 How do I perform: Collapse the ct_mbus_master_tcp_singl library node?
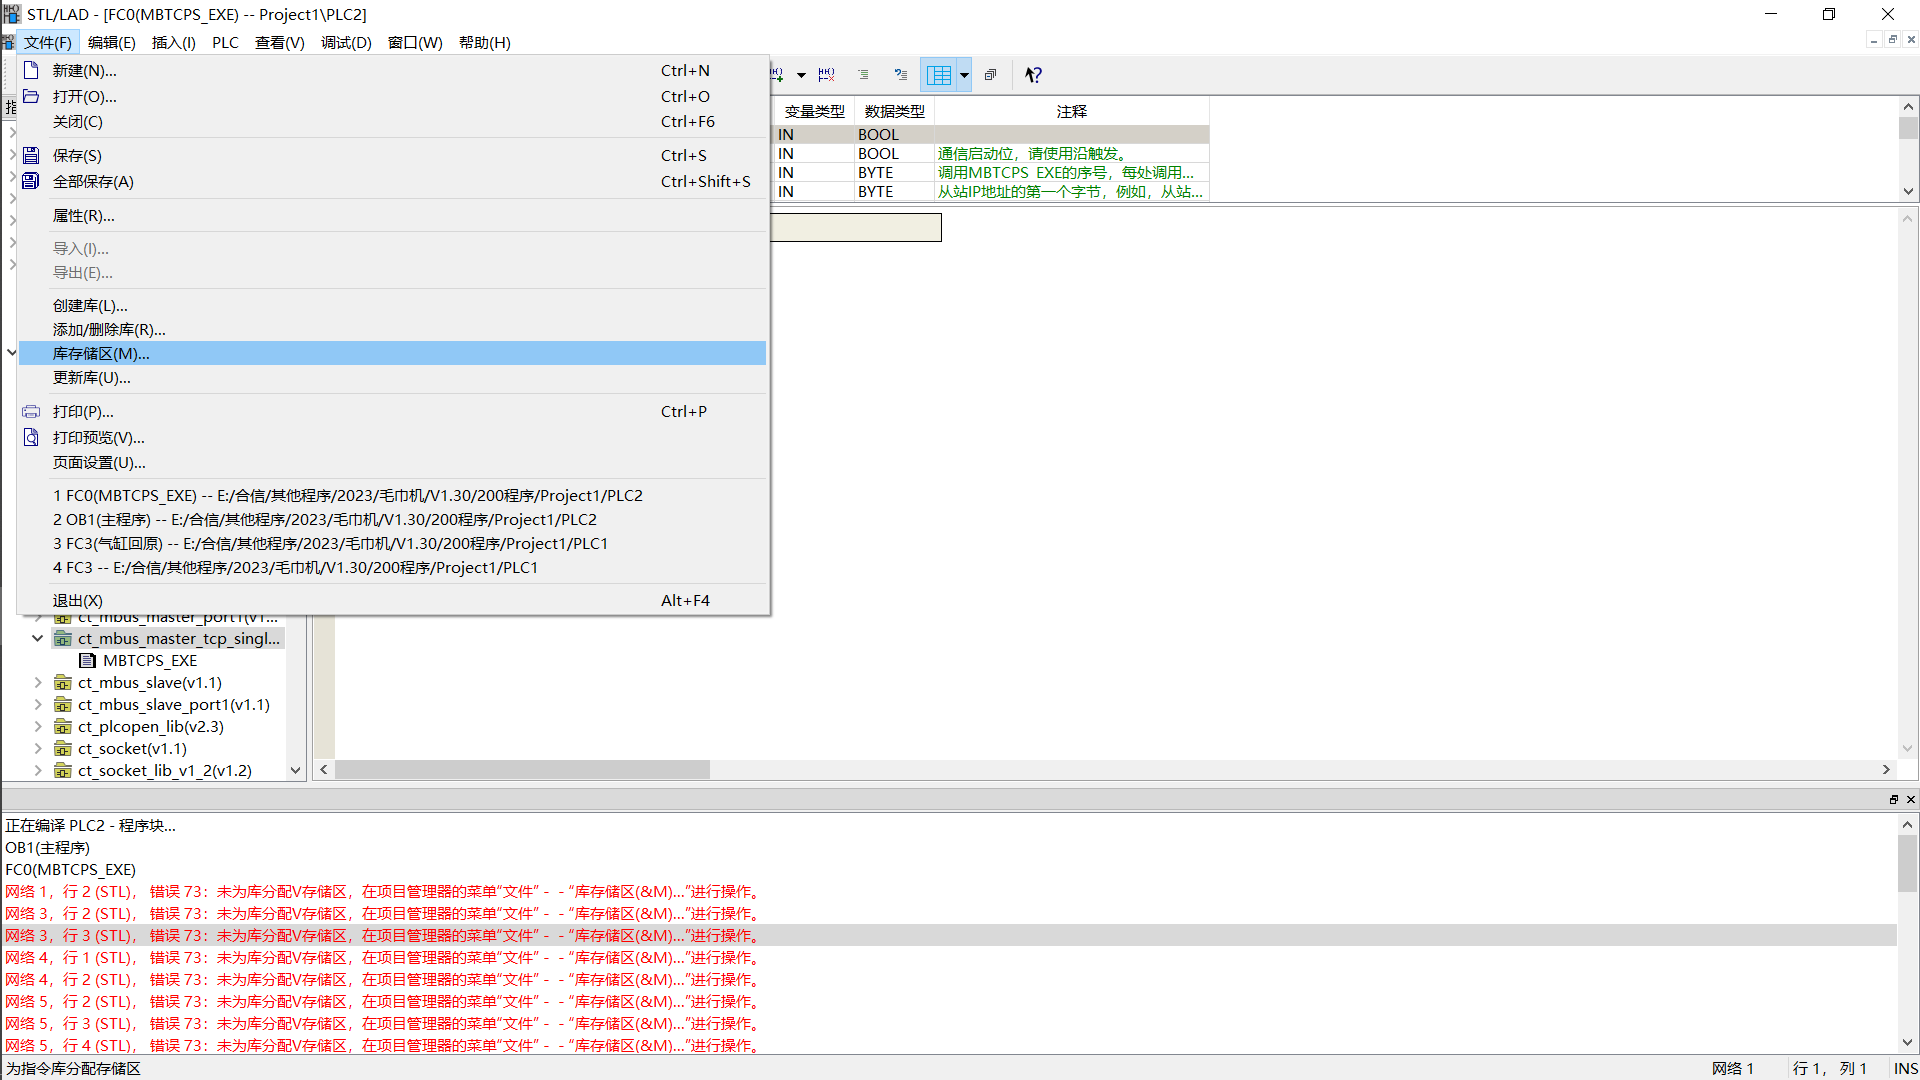click(x=38, y=638)
